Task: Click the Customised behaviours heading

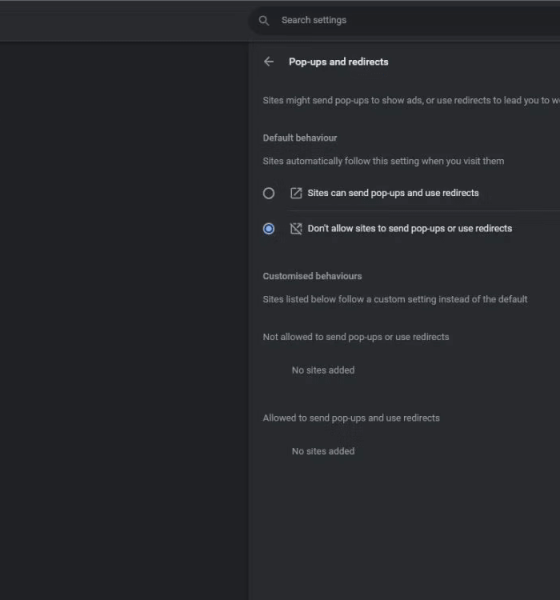Action: (x=312, y=276)
